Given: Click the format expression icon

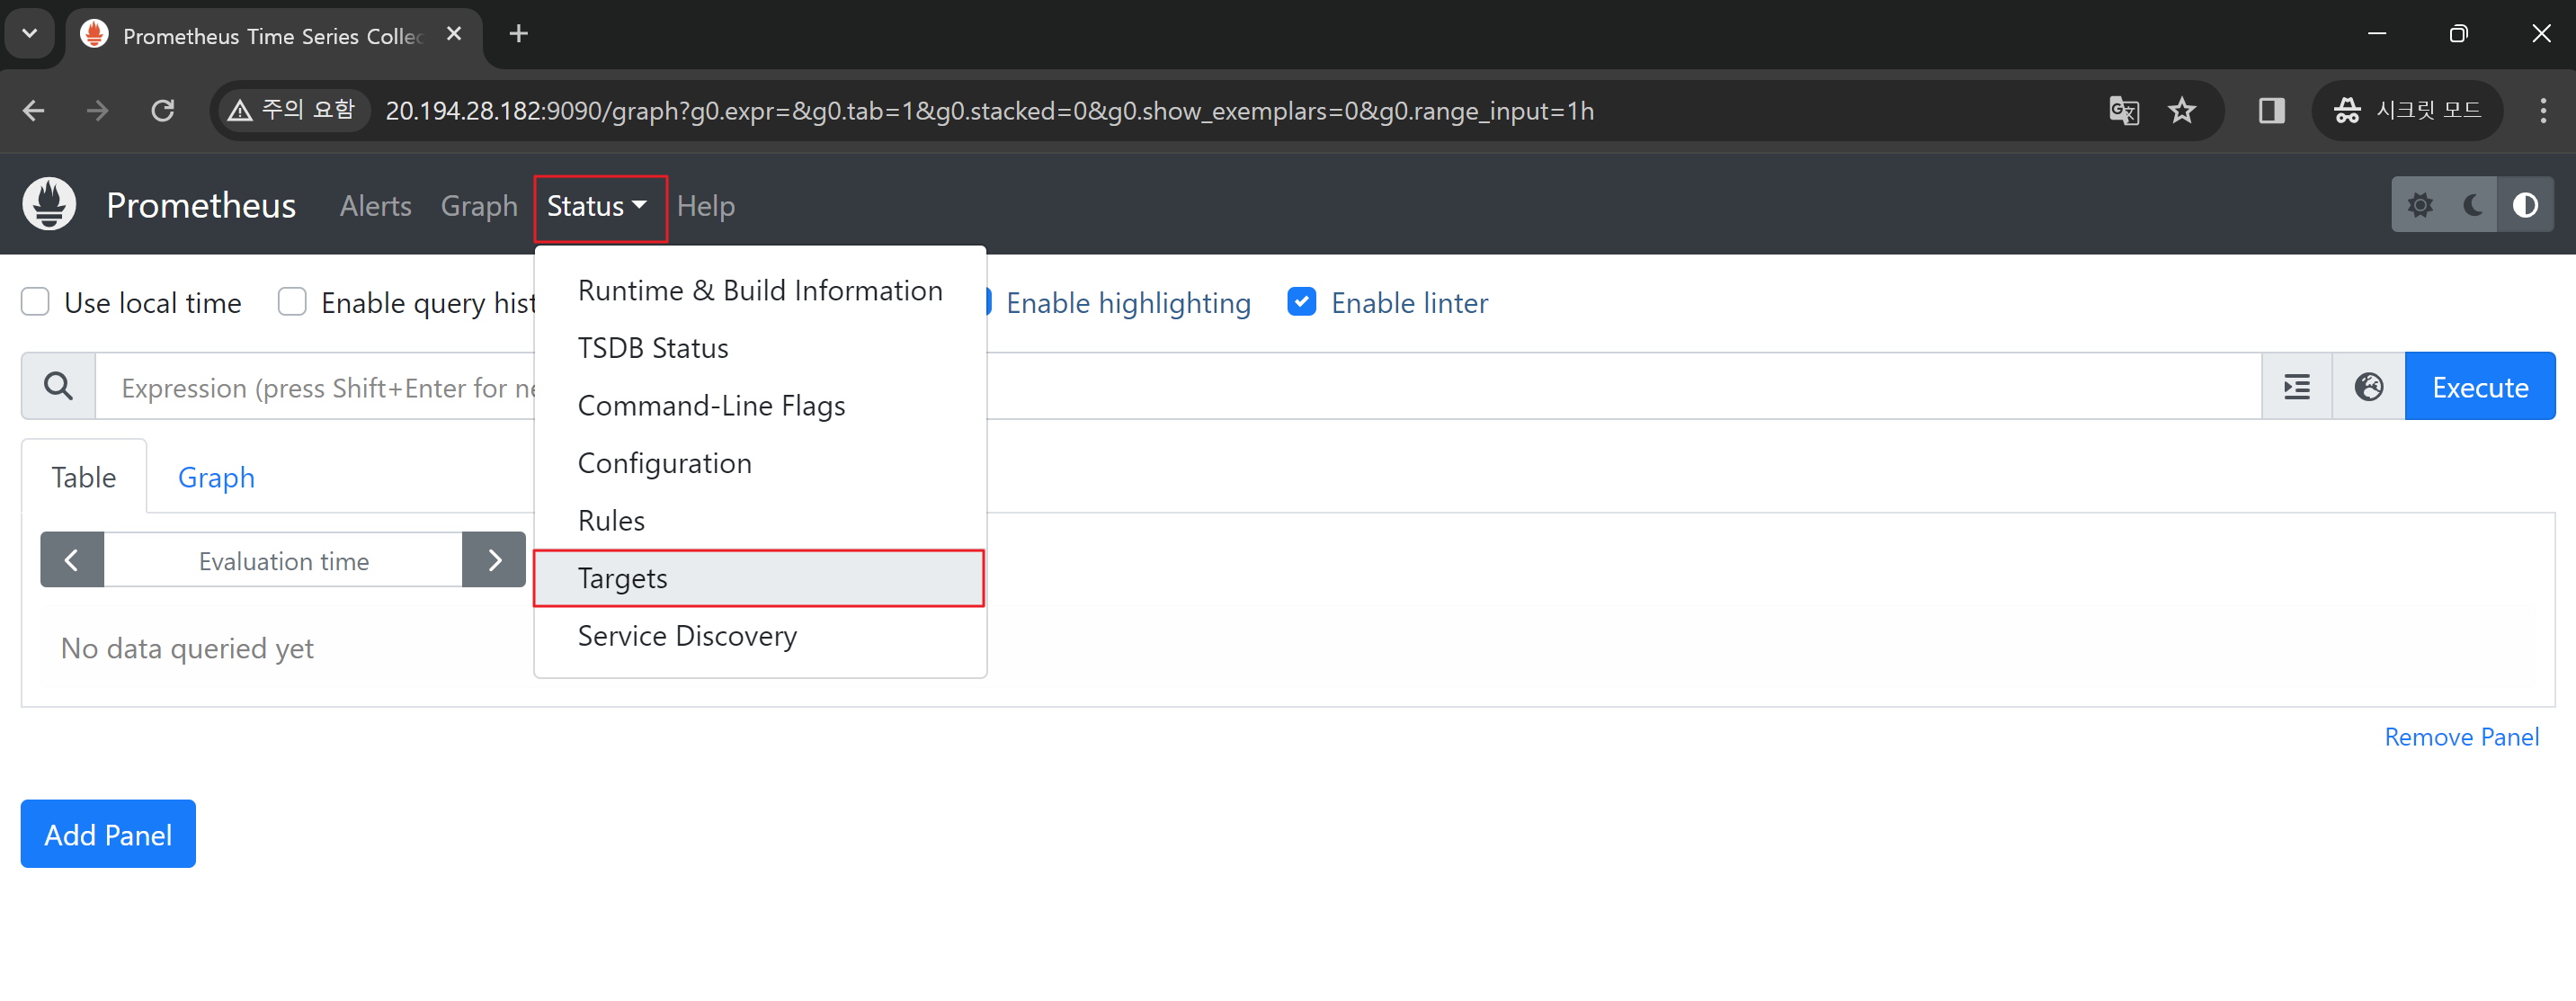Looking at the screenshot, I should (2297, 387).
